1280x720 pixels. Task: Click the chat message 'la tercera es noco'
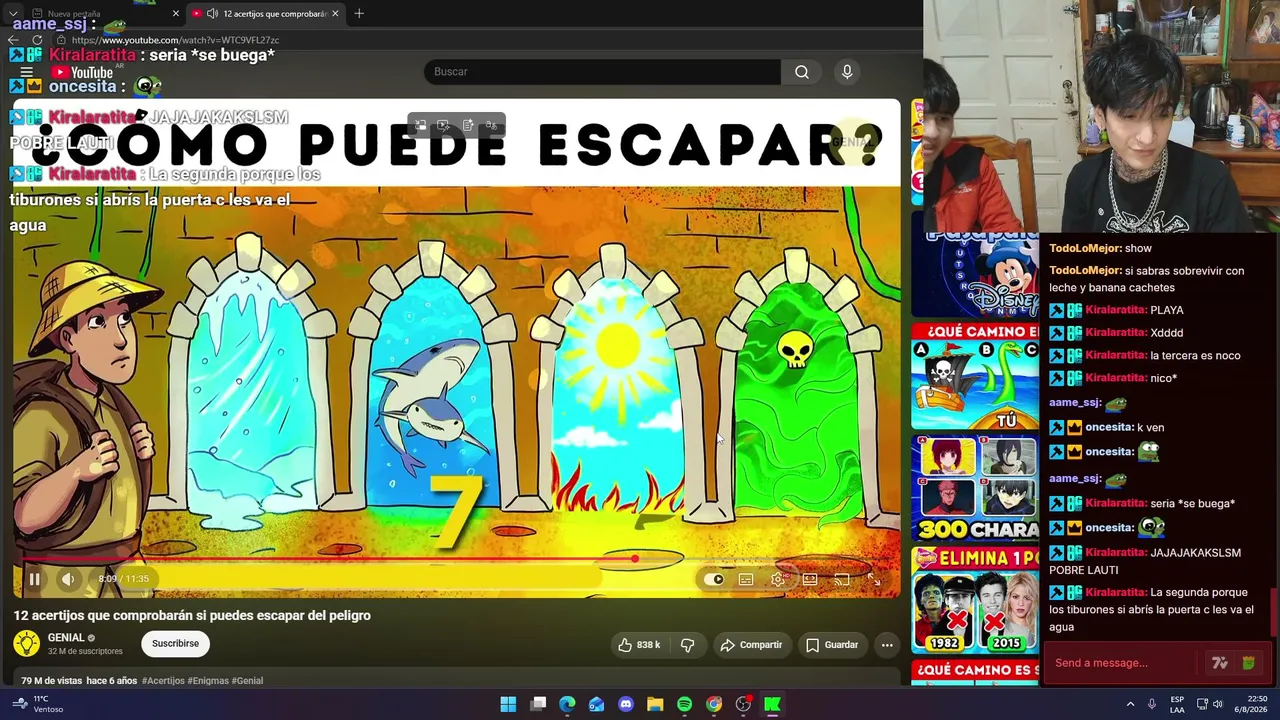coord(1196,356)
